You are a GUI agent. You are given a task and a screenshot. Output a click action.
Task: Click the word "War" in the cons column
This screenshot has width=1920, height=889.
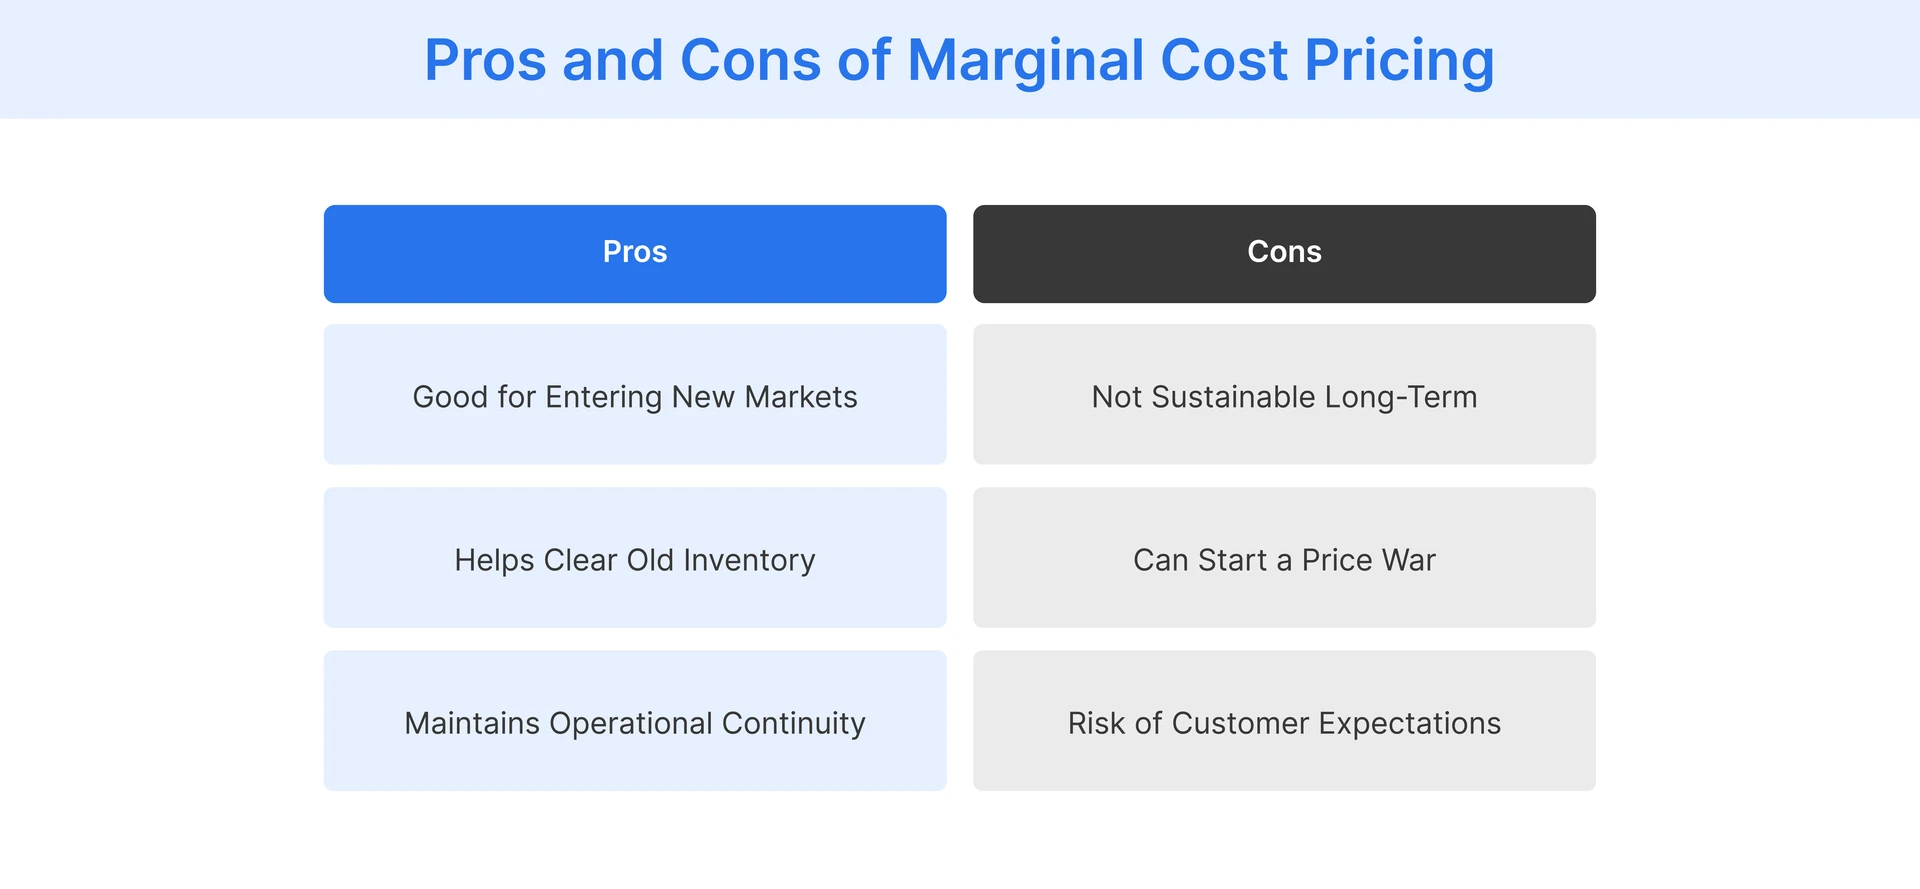[1408, 560]
